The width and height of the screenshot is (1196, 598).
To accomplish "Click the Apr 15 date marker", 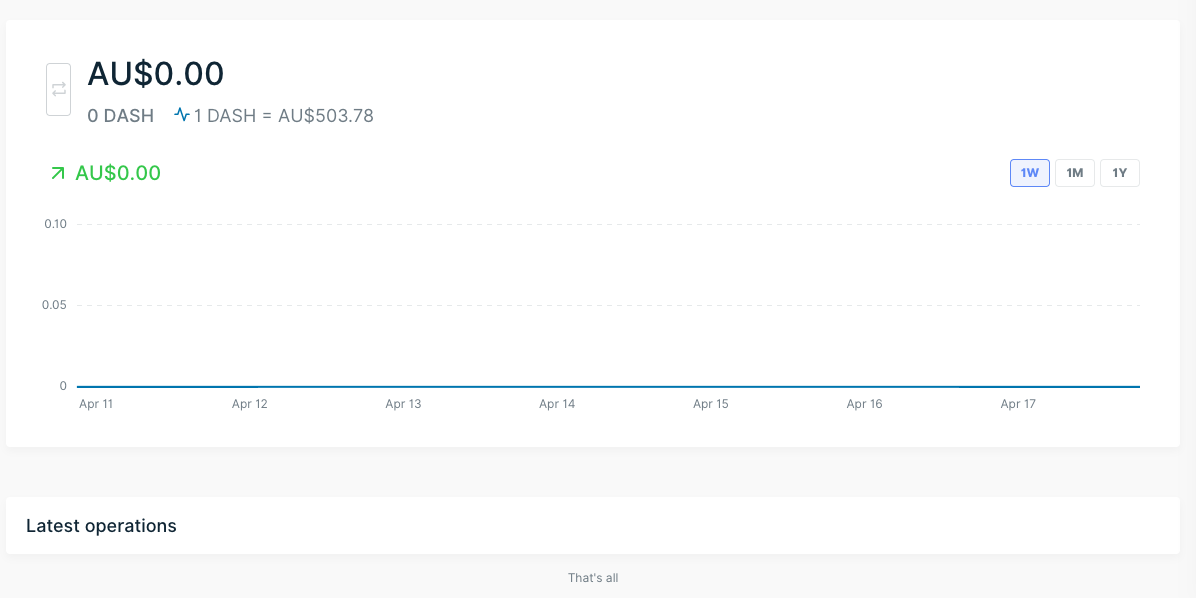I will coord(711,404).
